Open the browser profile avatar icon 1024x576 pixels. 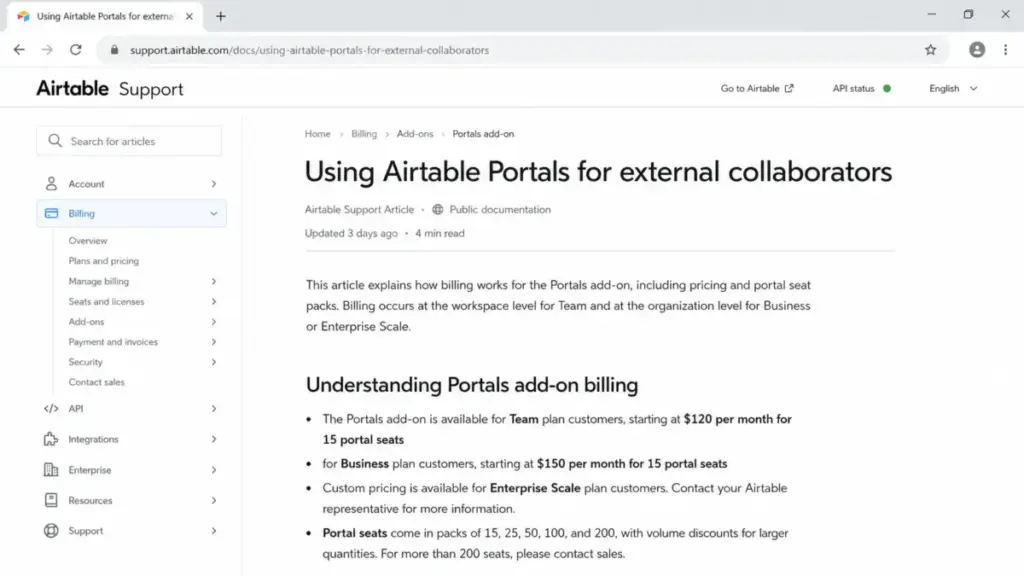(x=976, y=50)
